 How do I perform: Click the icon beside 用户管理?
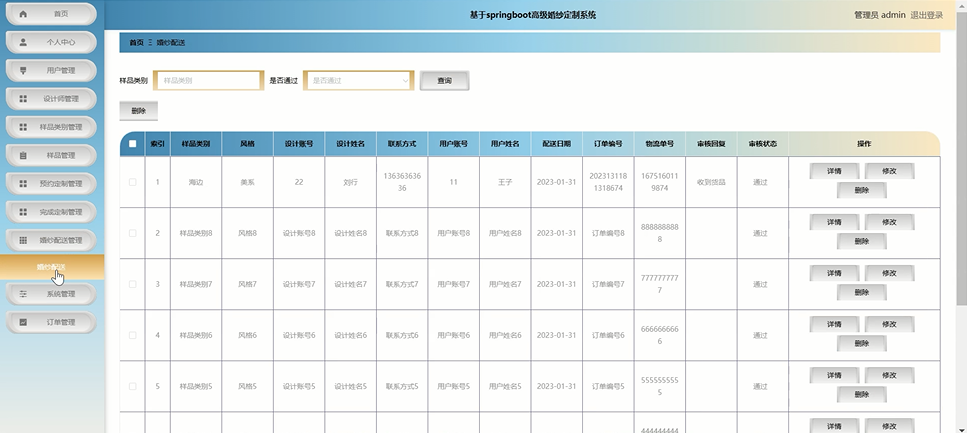[x=23, y=70]
